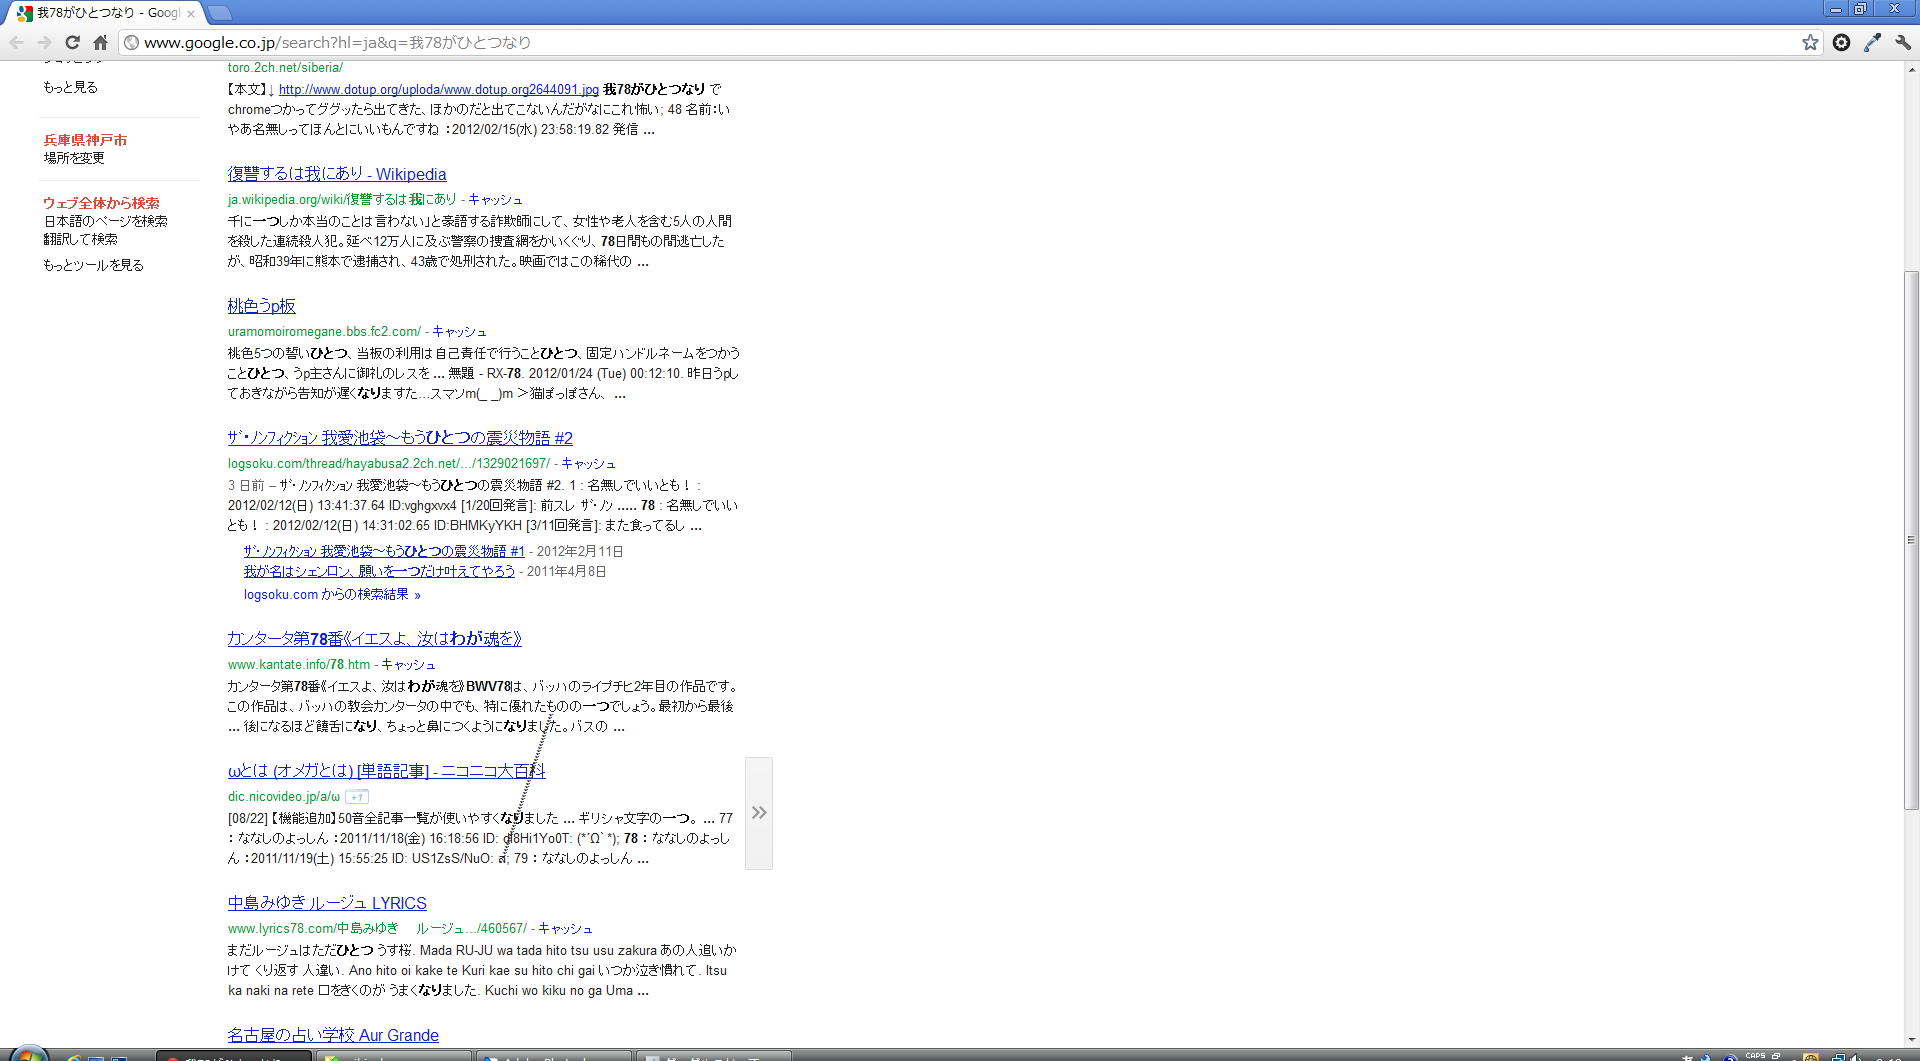Viewport: 1920px width, 1061px height.
Task: Open ザ・ノンフィクション 我愛池袋 #2 result
Action: tap(400, 438)
